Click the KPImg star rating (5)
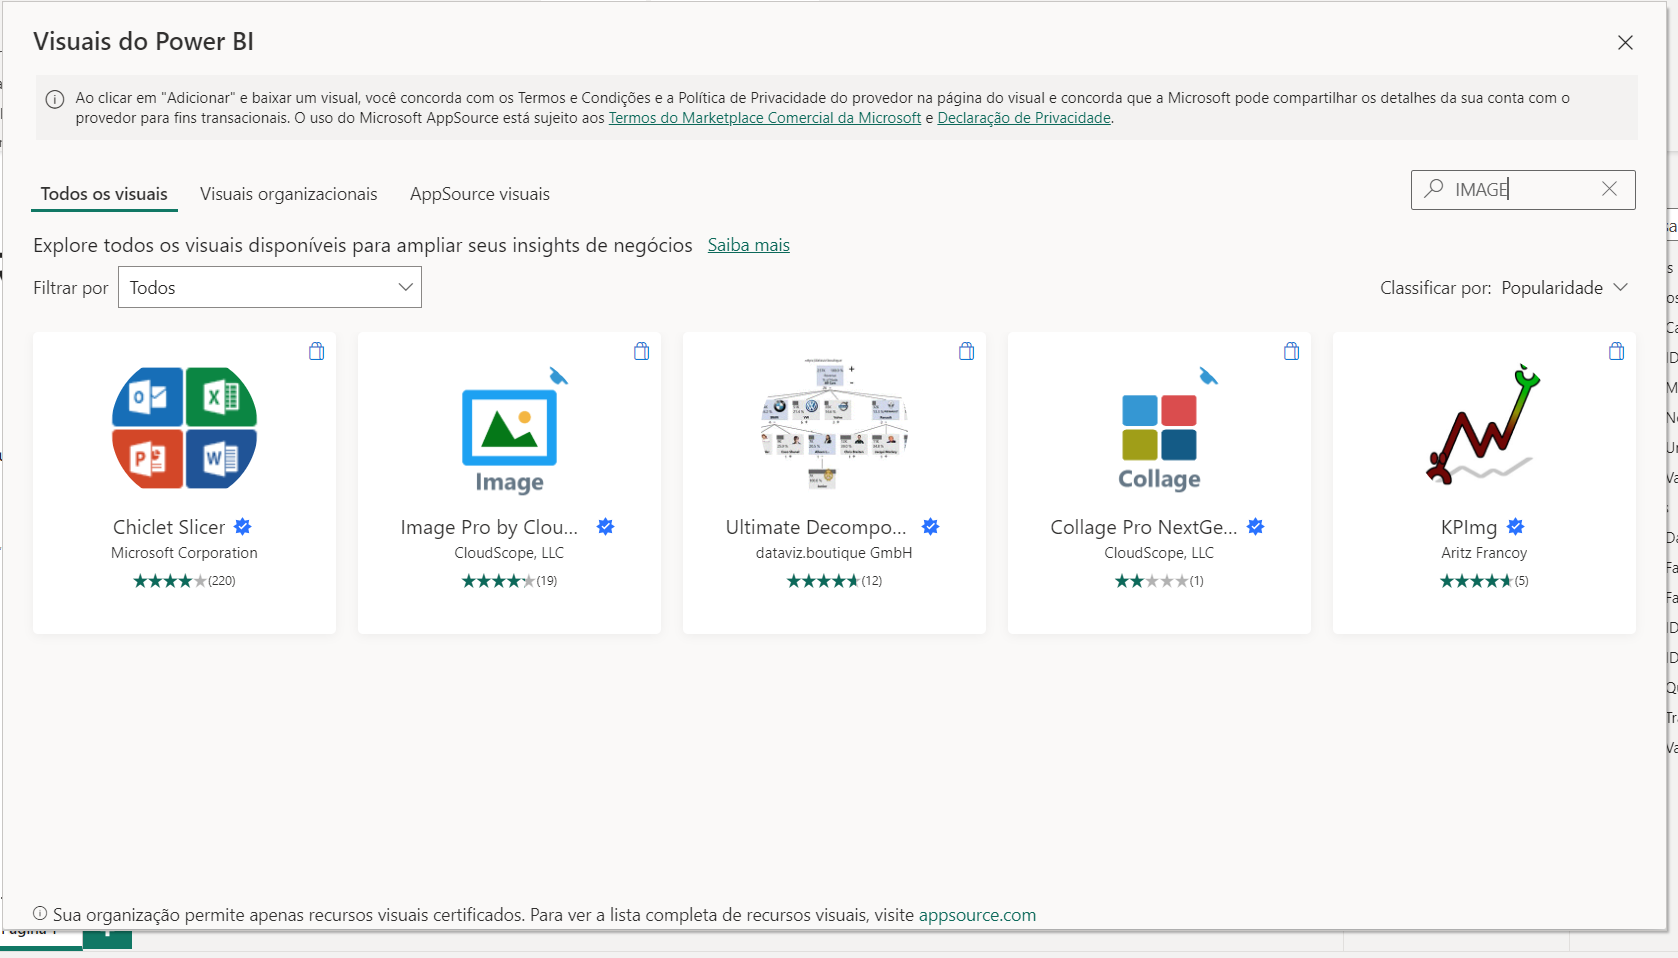The height and width of the screenshot is (958, 1678). tap(1484, 581)
